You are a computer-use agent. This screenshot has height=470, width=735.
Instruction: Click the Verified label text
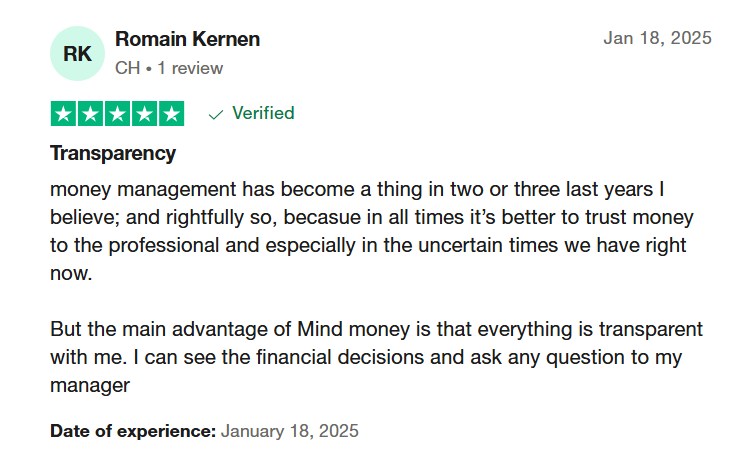pos(263,113)
